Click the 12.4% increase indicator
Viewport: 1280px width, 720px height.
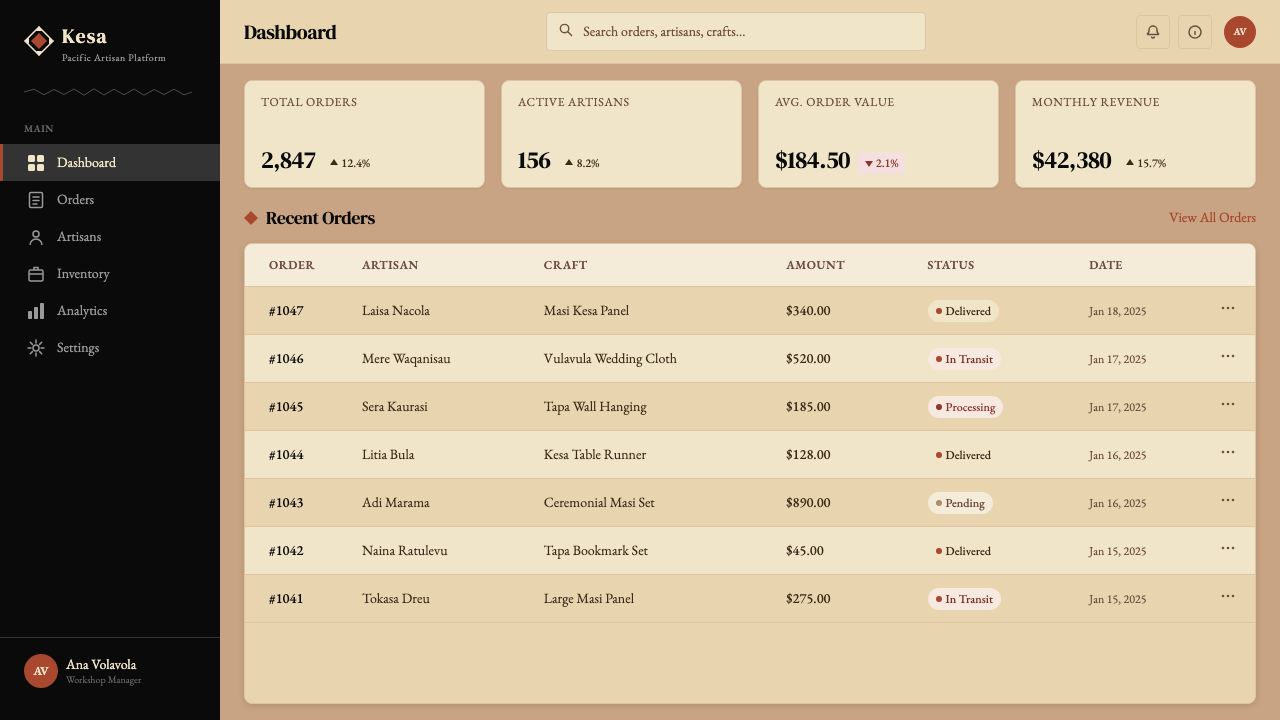[350, 163]
